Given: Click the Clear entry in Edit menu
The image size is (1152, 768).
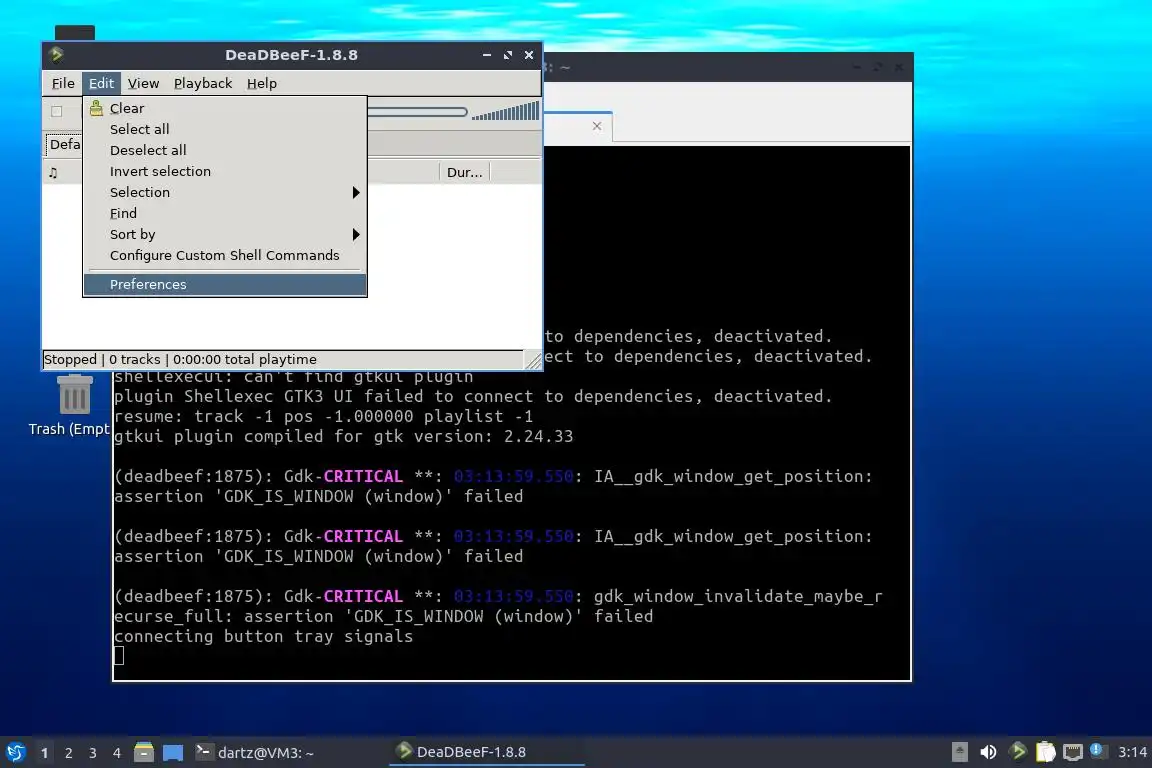Looking at the screenshot, I should coord(225,108).
